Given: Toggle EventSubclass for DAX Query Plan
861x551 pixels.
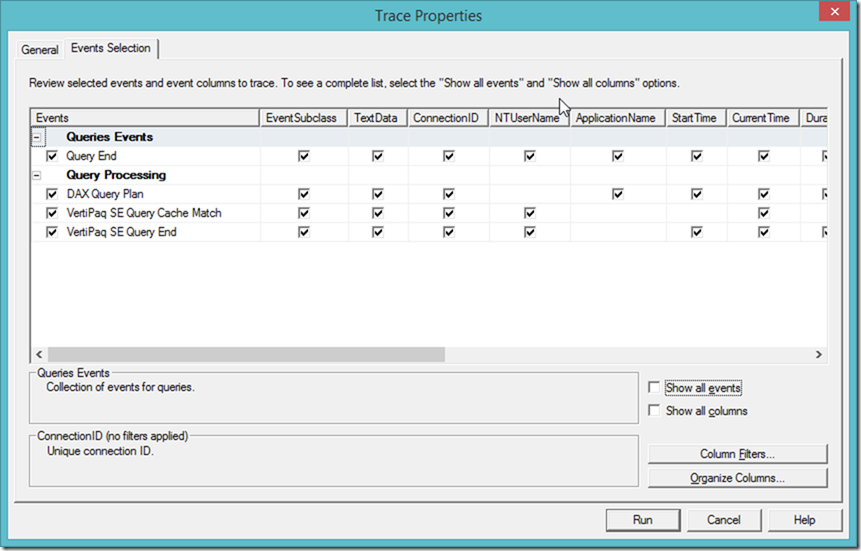Looking at the screenshot, I should click(304, 194).
